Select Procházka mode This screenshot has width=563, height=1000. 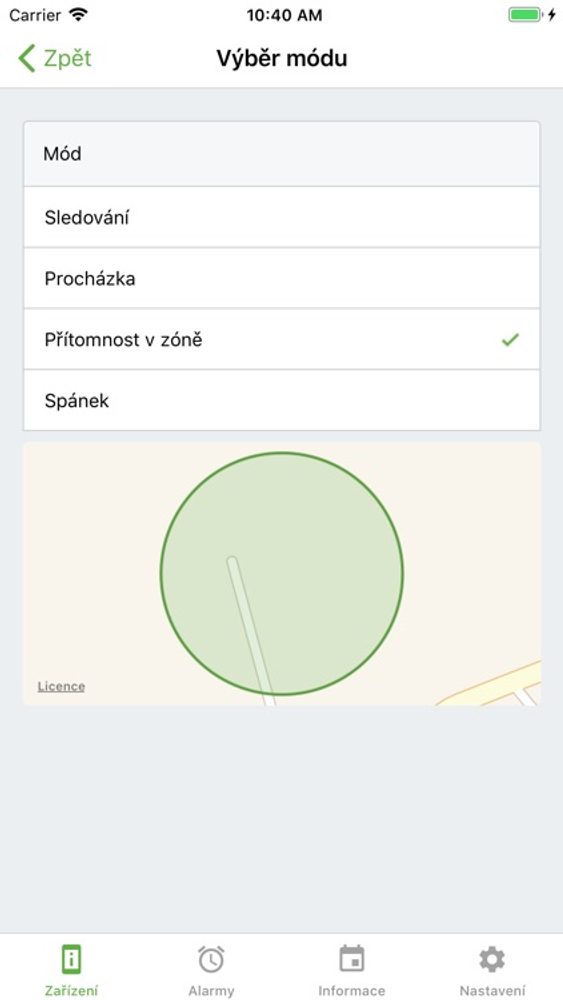click(282, 279)
